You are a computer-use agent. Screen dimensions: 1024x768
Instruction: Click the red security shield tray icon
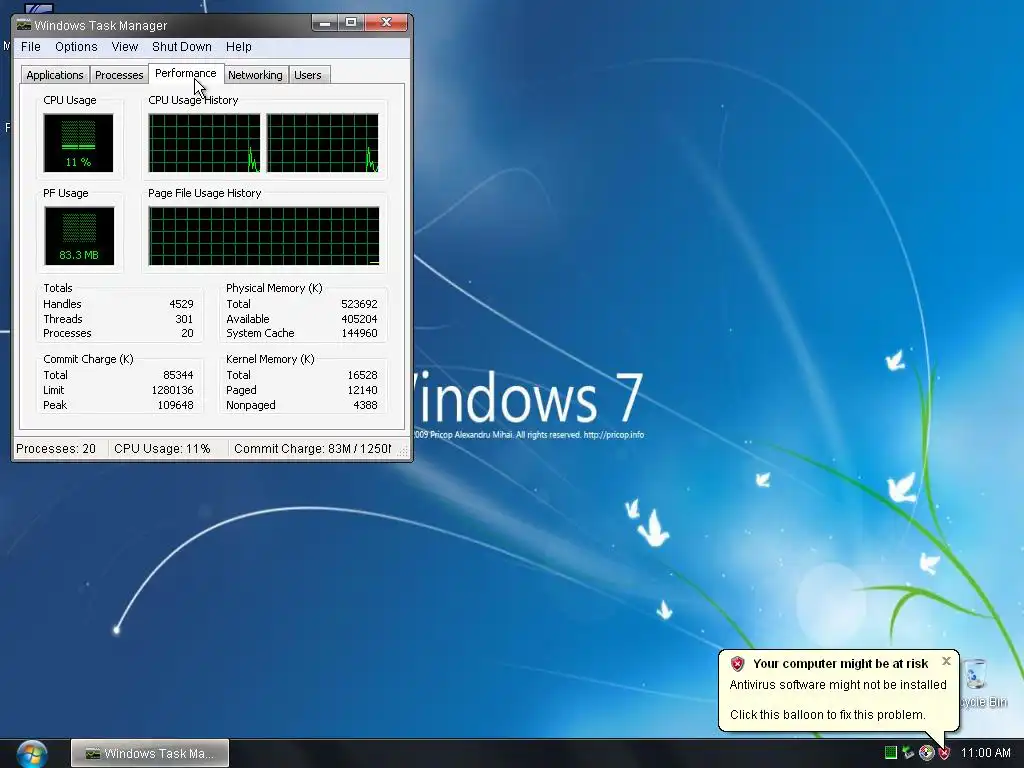[x=944, y=753]
